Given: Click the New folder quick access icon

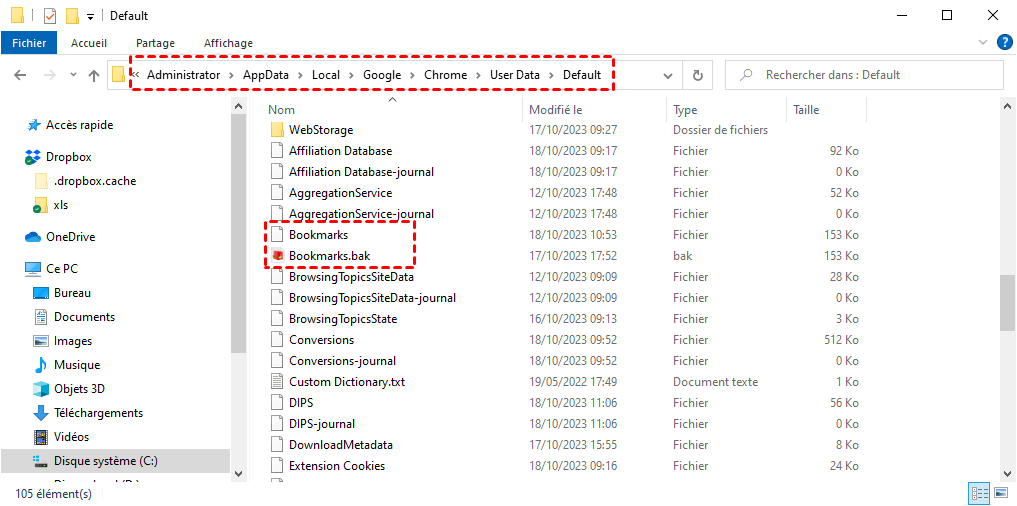Looking at the screenshot, I should pos(73,16).
